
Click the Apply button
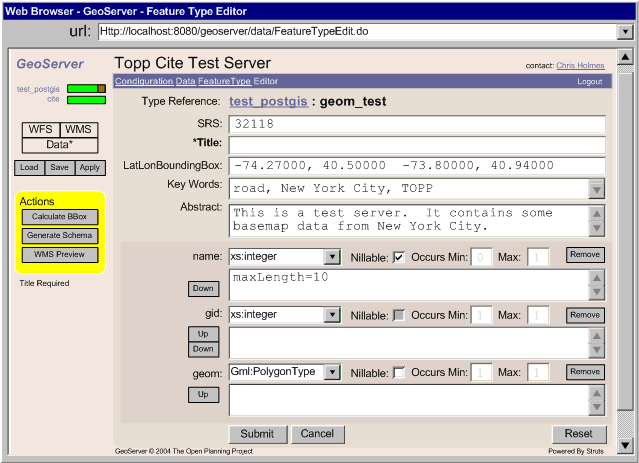90,168
